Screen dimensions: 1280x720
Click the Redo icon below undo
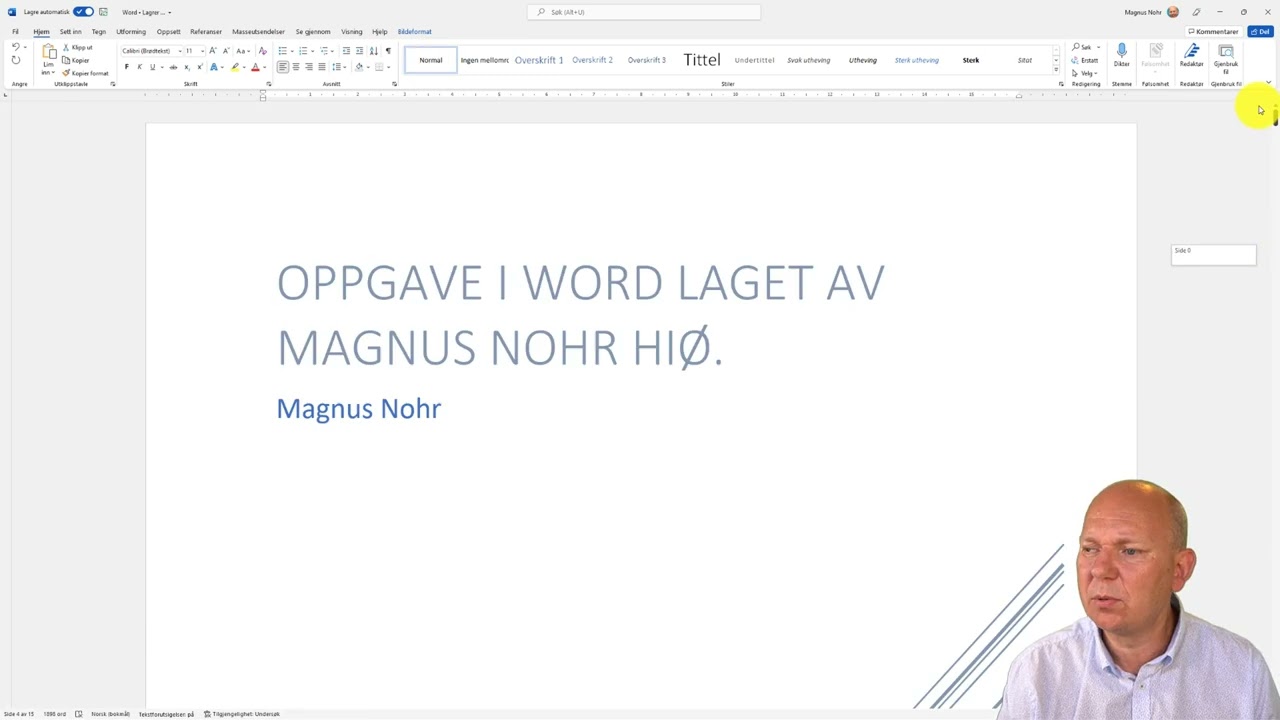(x=15, y=61)
